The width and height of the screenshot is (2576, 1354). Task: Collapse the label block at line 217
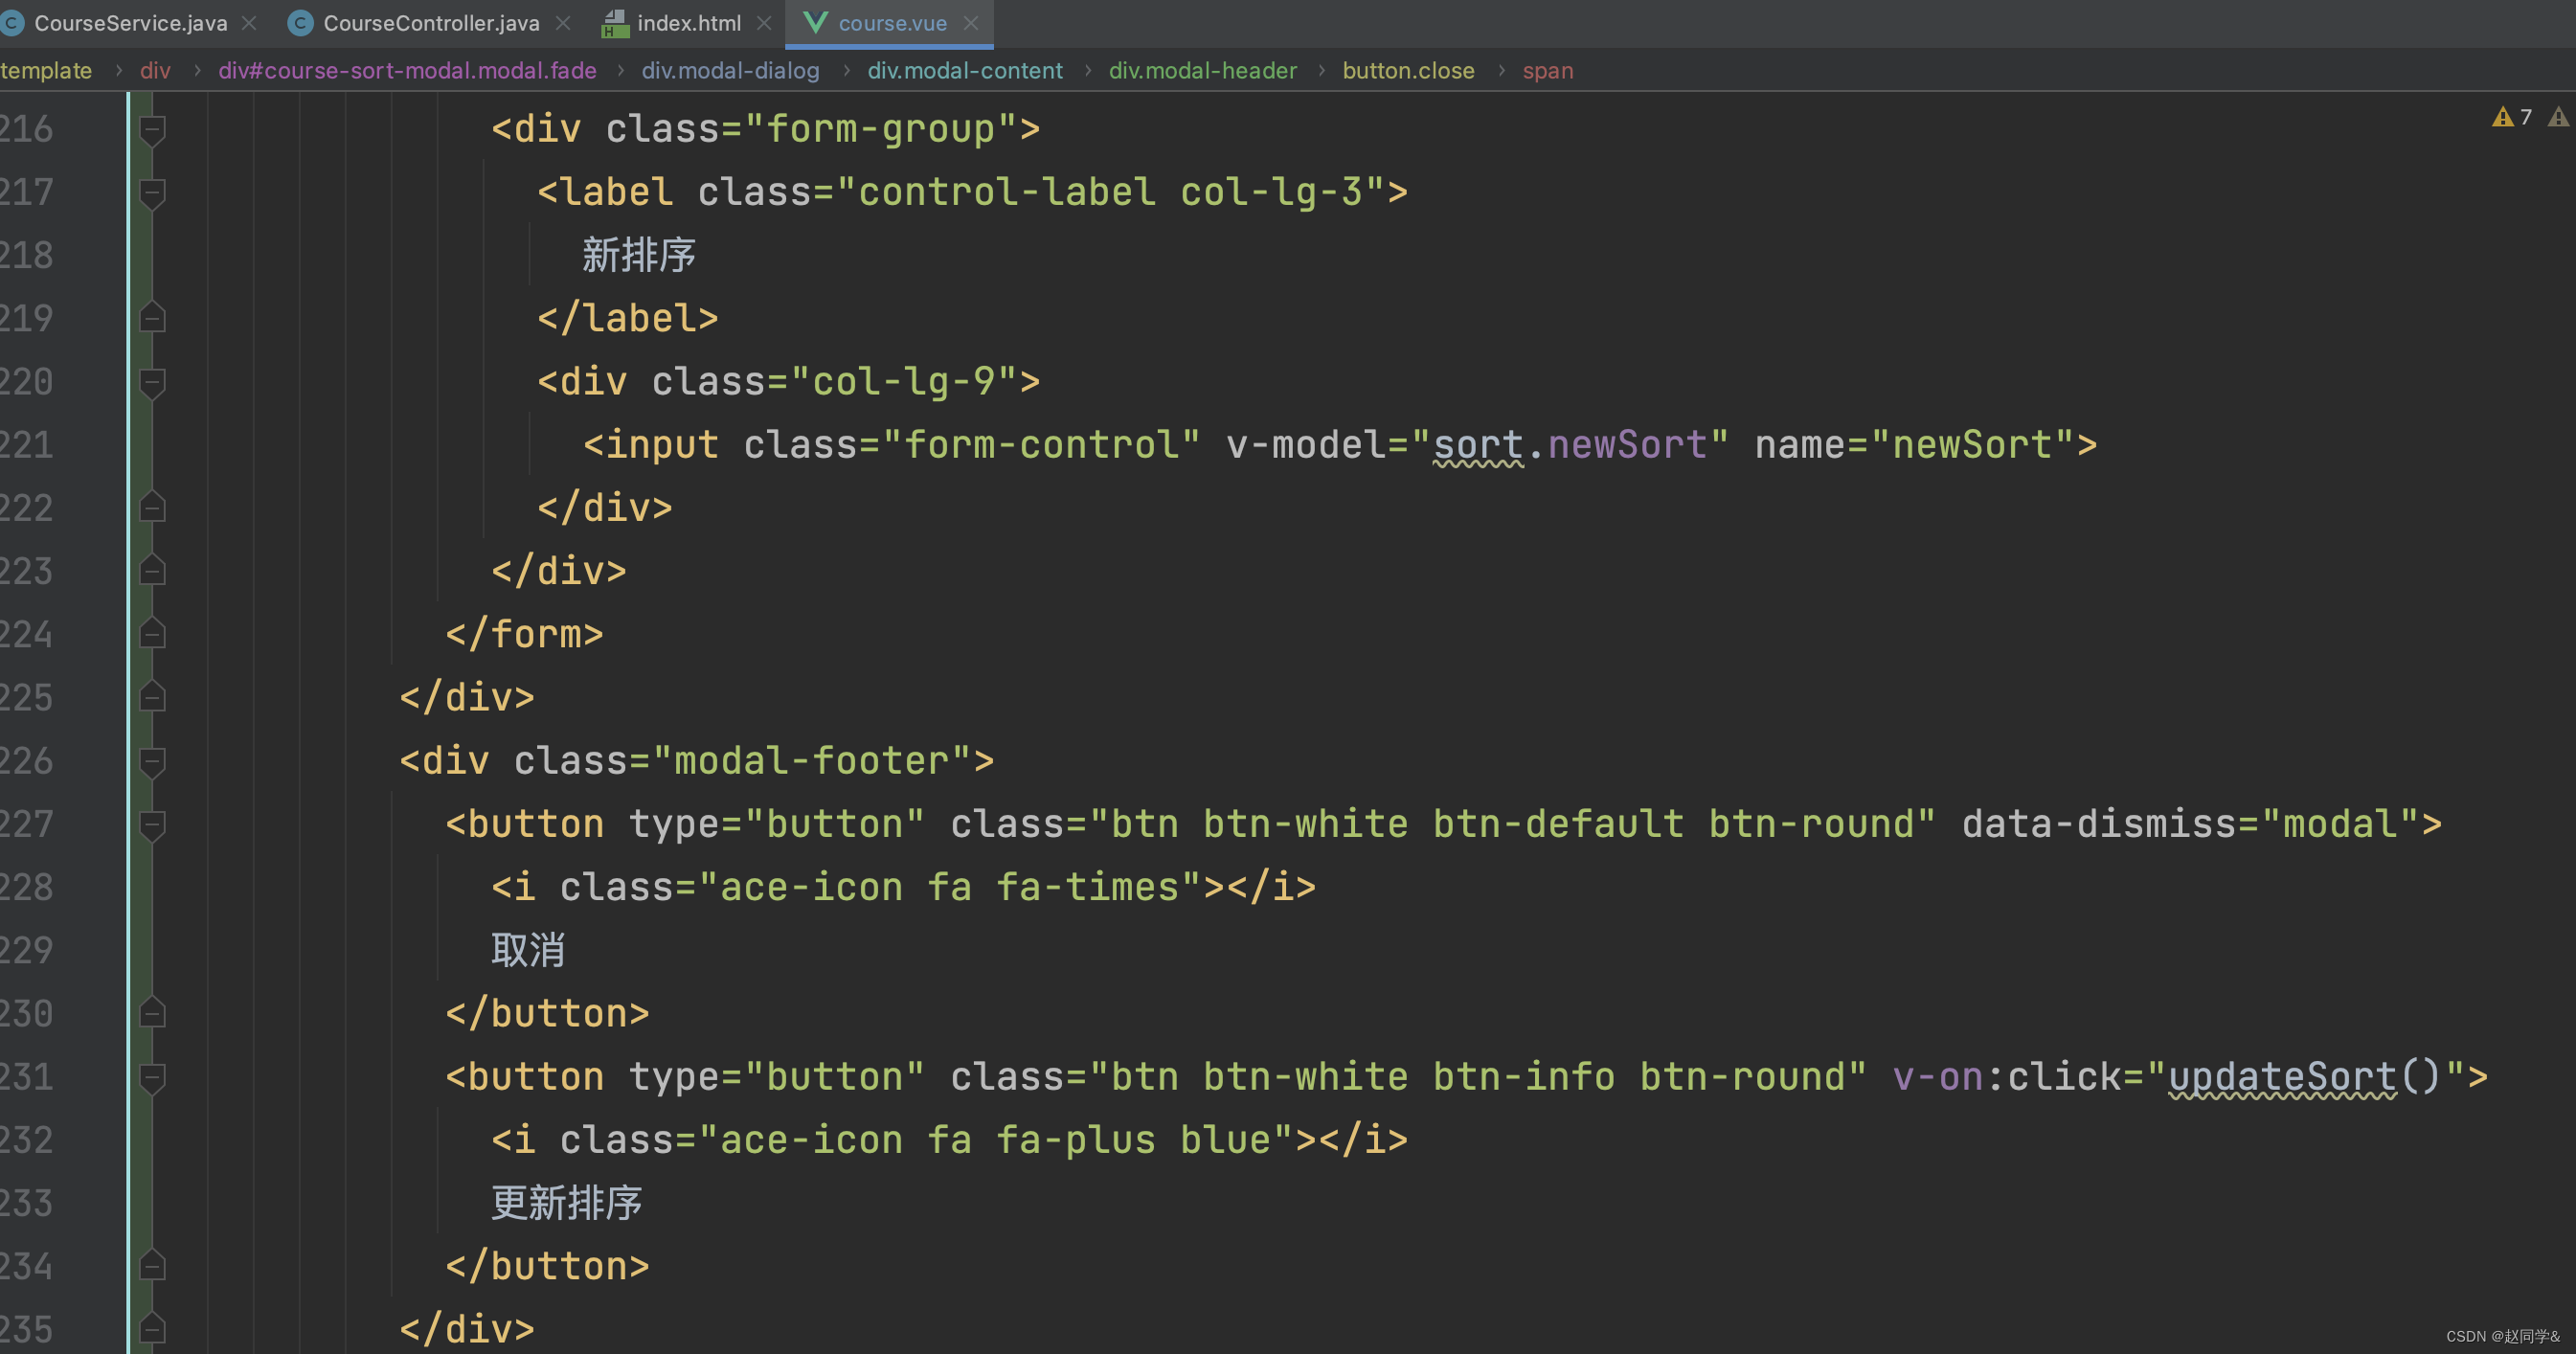tap(152, 192)
